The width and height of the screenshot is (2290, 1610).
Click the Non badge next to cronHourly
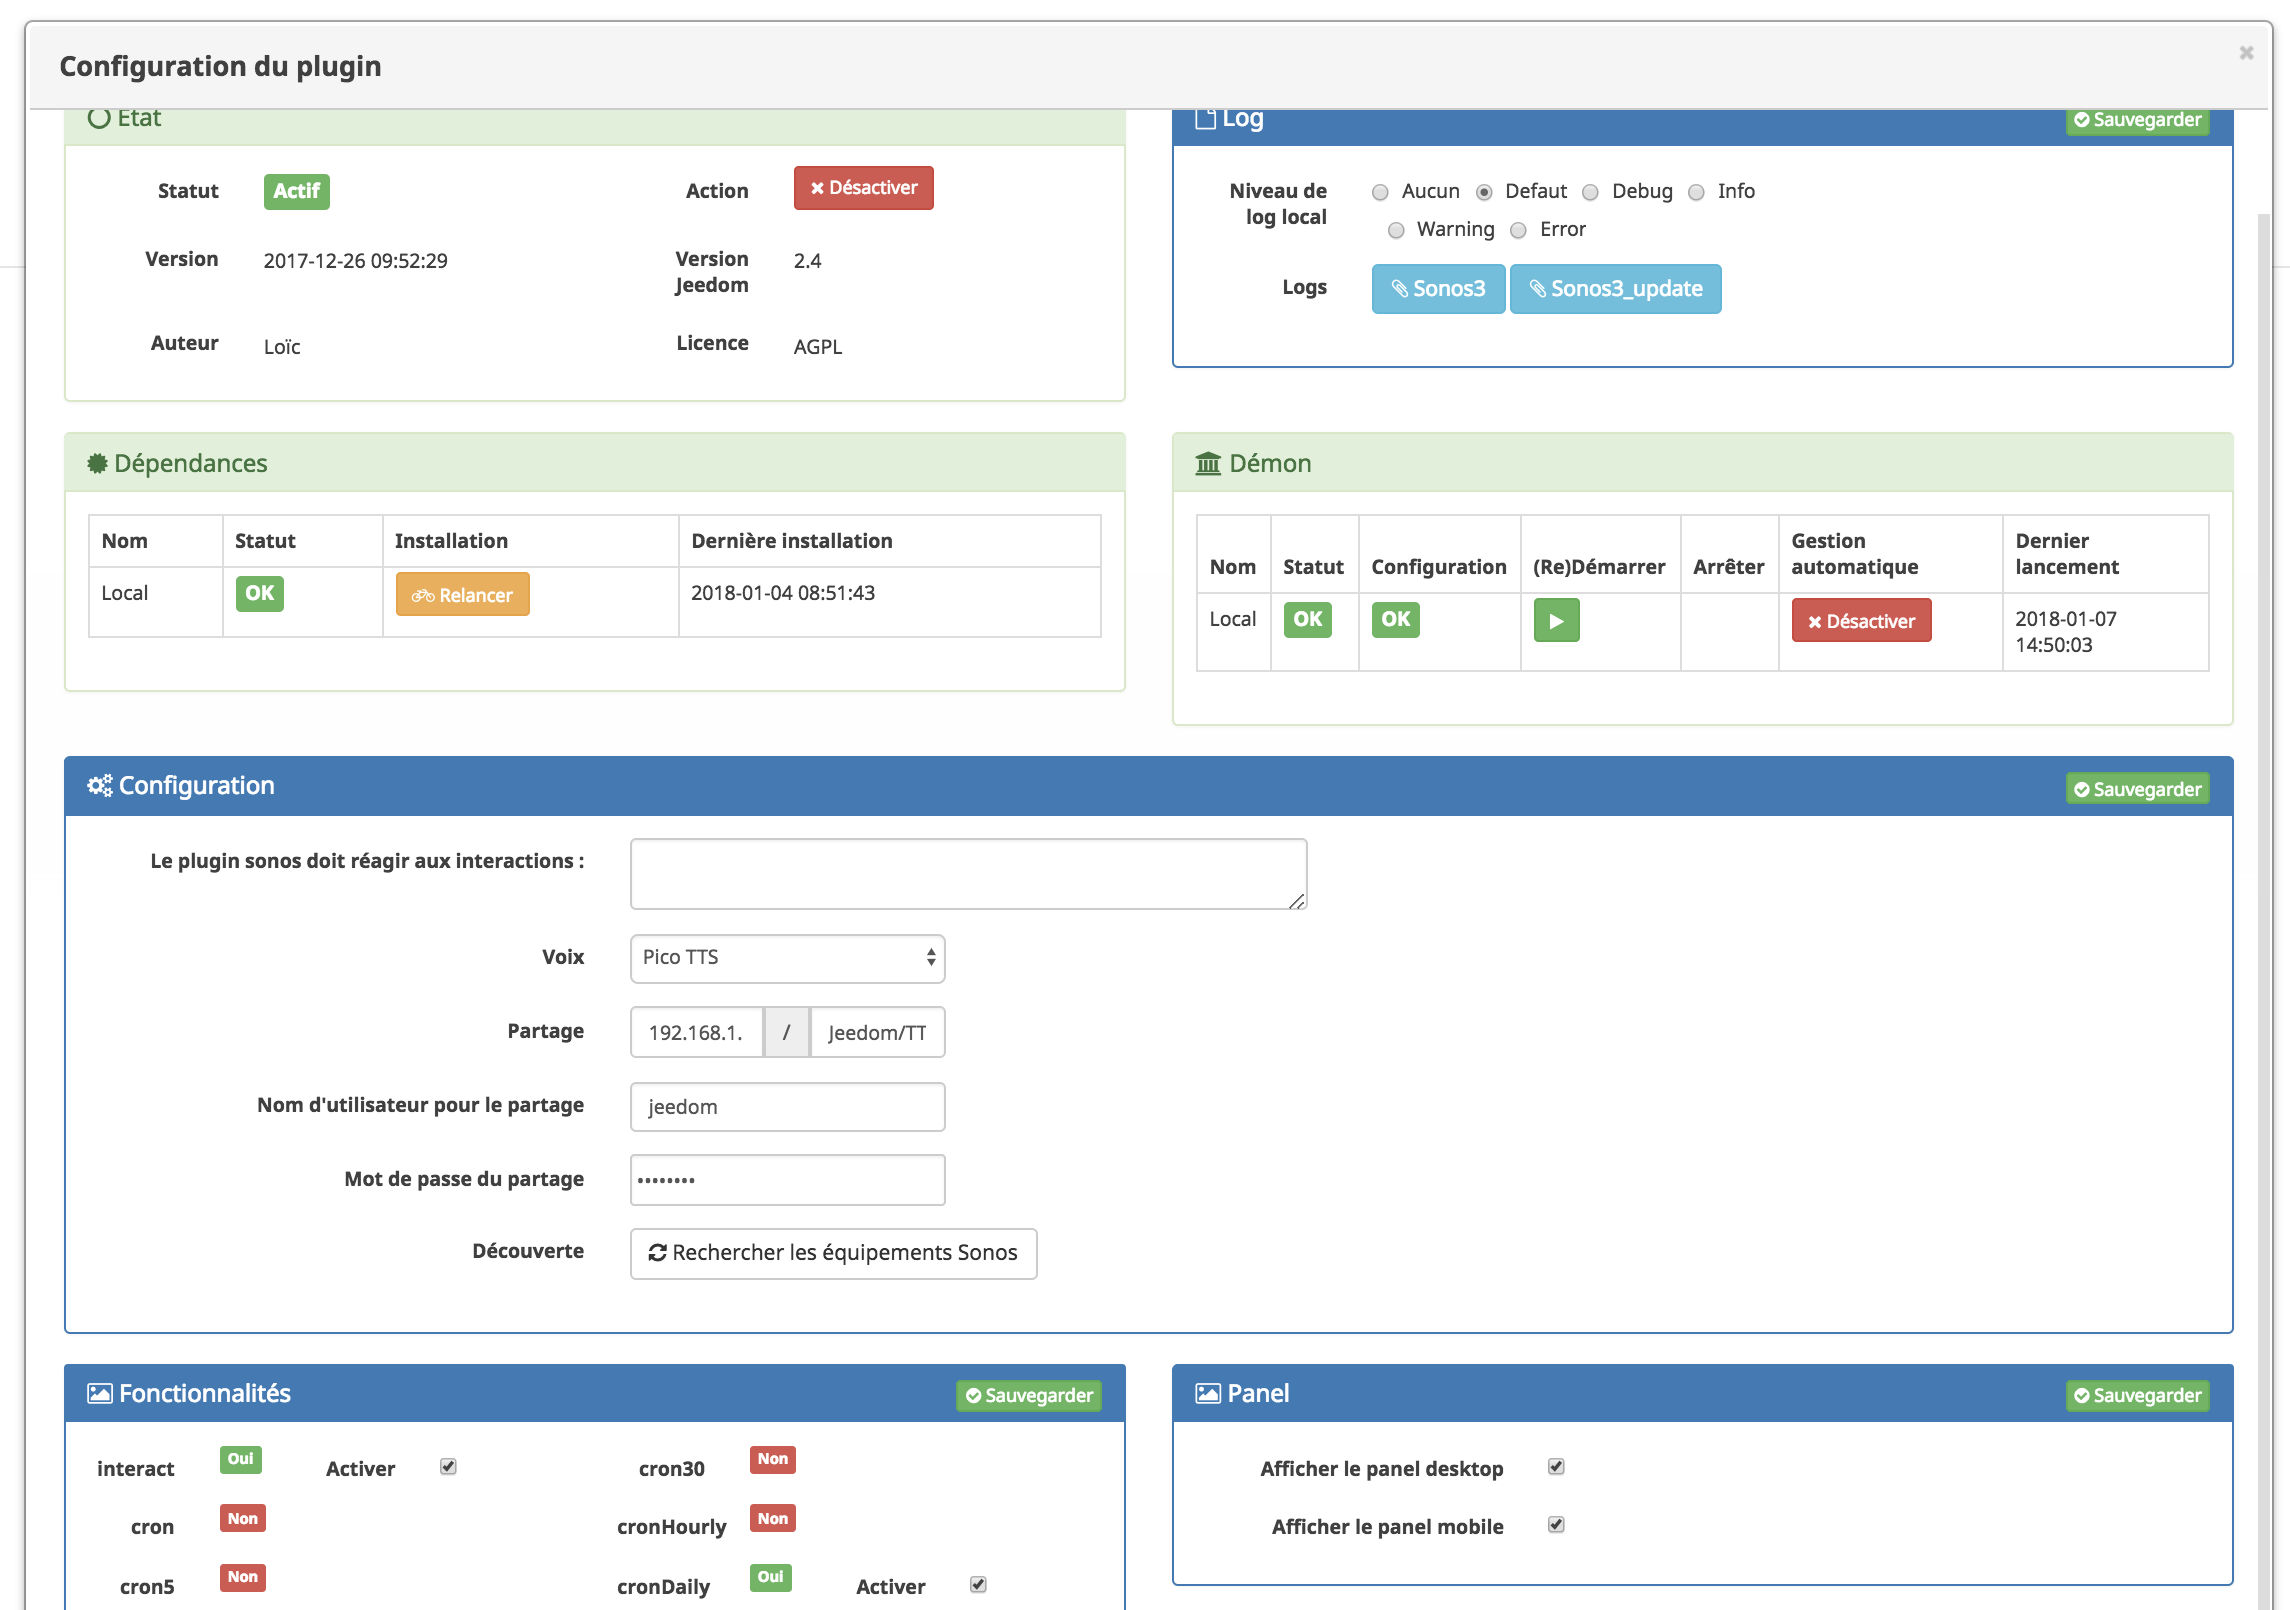773,1519
